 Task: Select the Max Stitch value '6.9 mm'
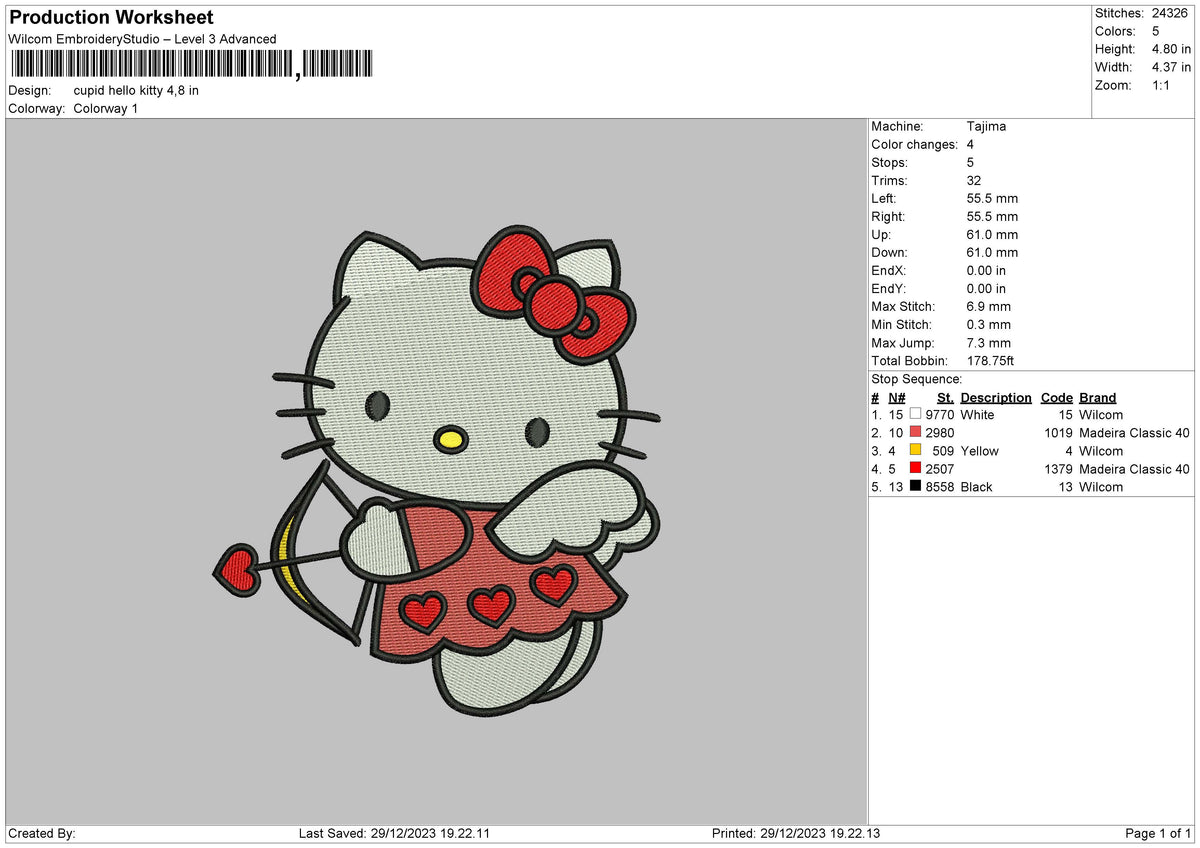989,306
